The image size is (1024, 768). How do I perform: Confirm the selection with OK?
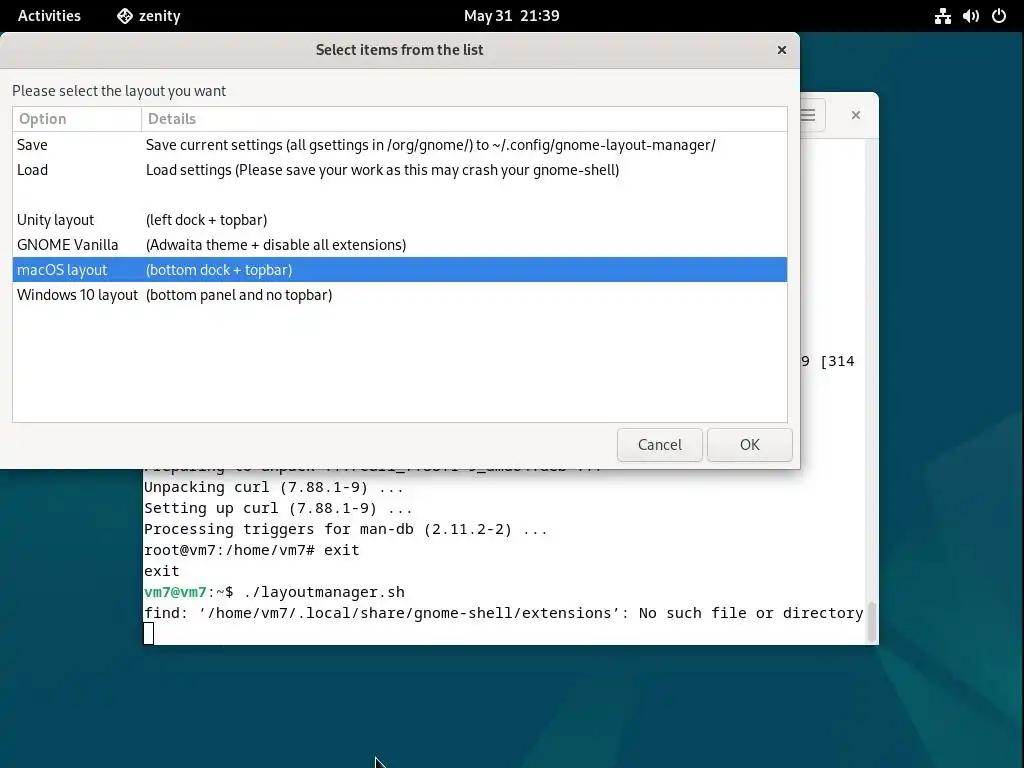tap(750, 445)
